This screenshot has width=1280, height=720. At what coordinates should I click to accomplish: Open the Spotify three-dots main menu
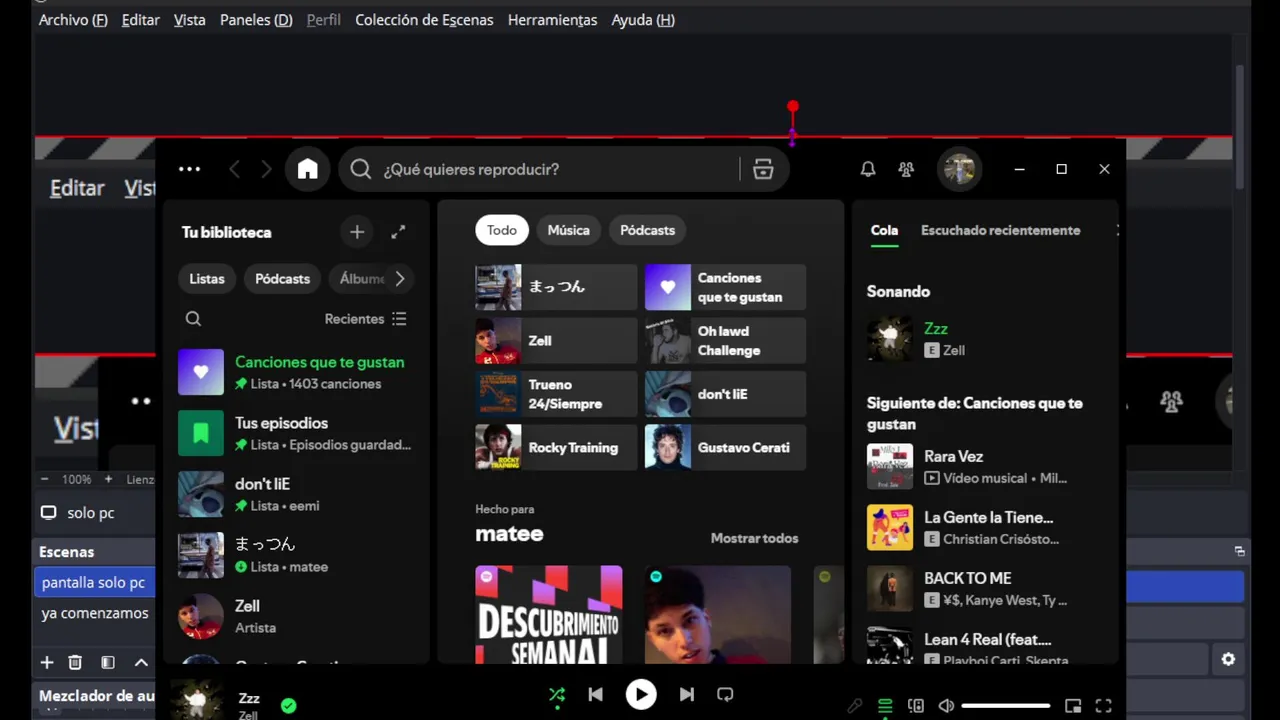[x=189, y=169]
